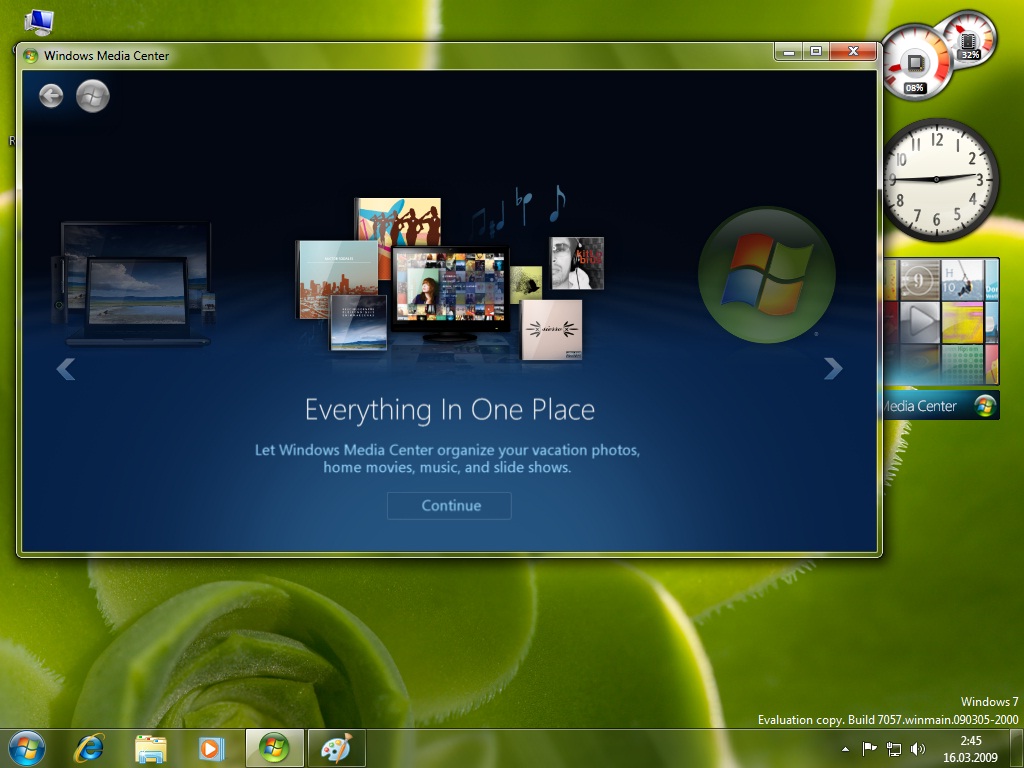Open Windows Explorer from taskbar
This screenshot has width=1024, height=768.
150,748
